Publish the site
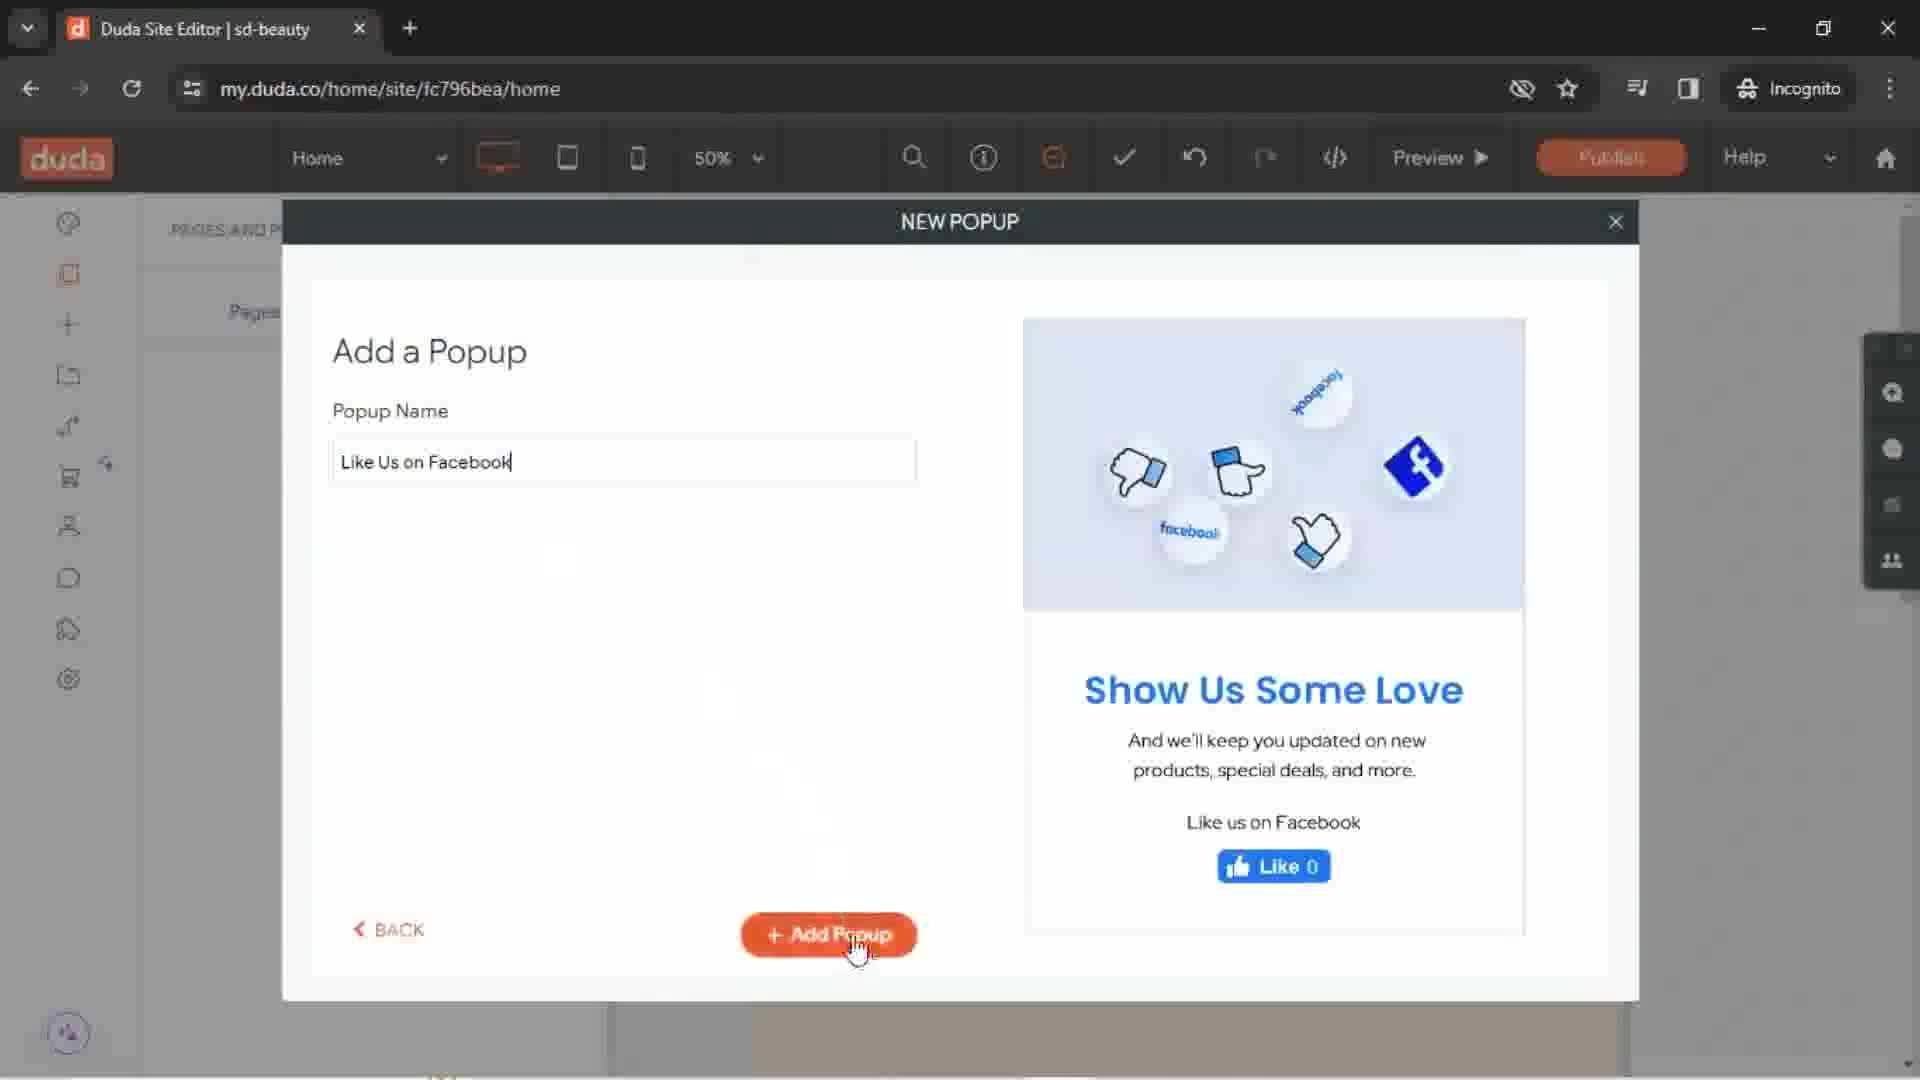Viewport: 1920px width, 1080px height. tap(1611, 158)
